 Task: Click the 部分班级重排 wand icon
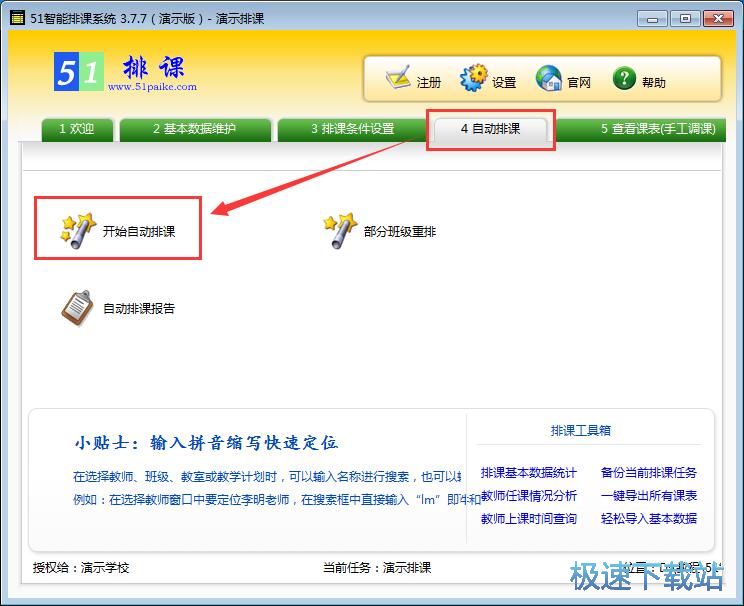tap(340, 231)
